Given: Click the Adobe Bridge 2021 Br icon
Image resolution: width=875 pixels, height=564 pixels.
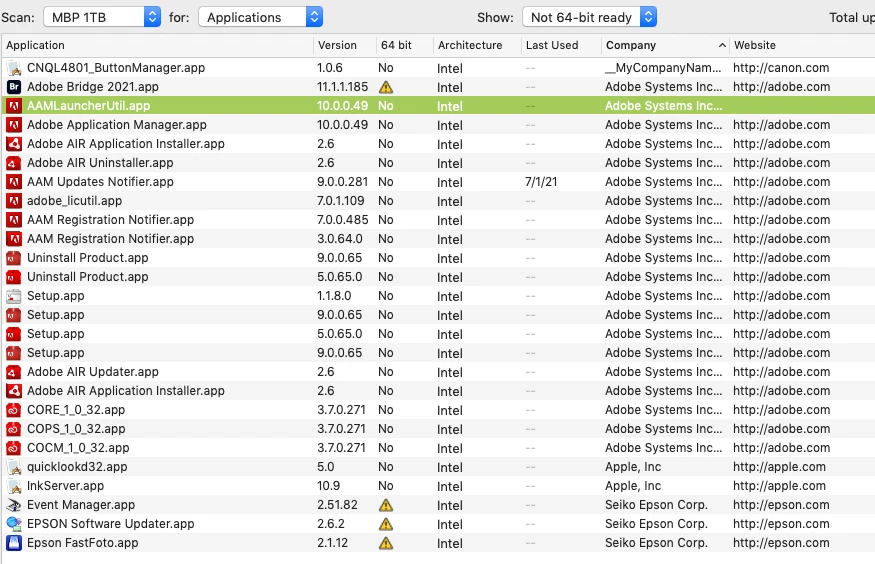Looking at the screenshot, I should click(14, 87).
